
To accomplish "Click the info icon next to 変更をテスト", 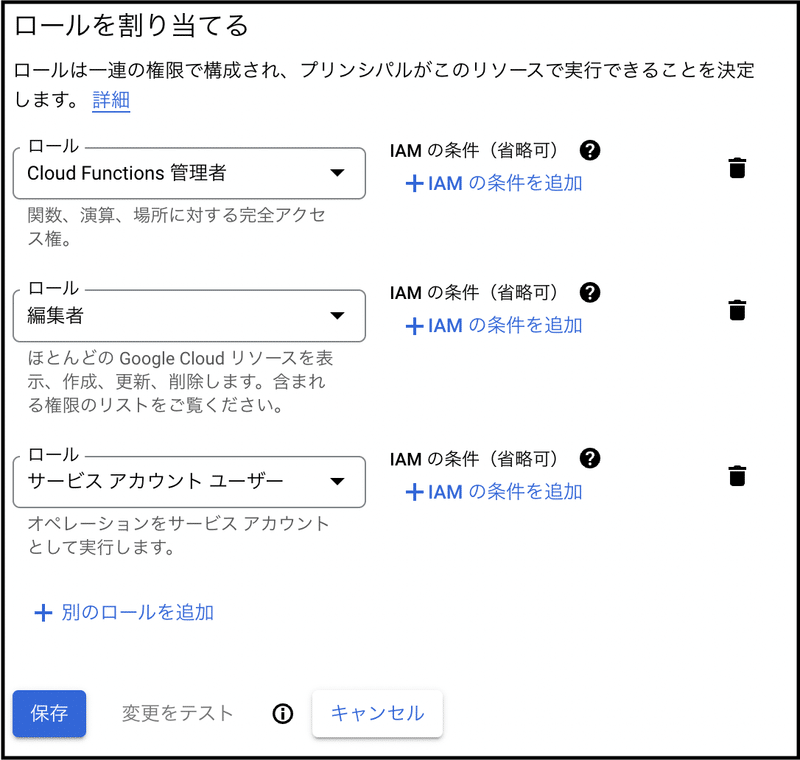I will [x=283, y=714].
